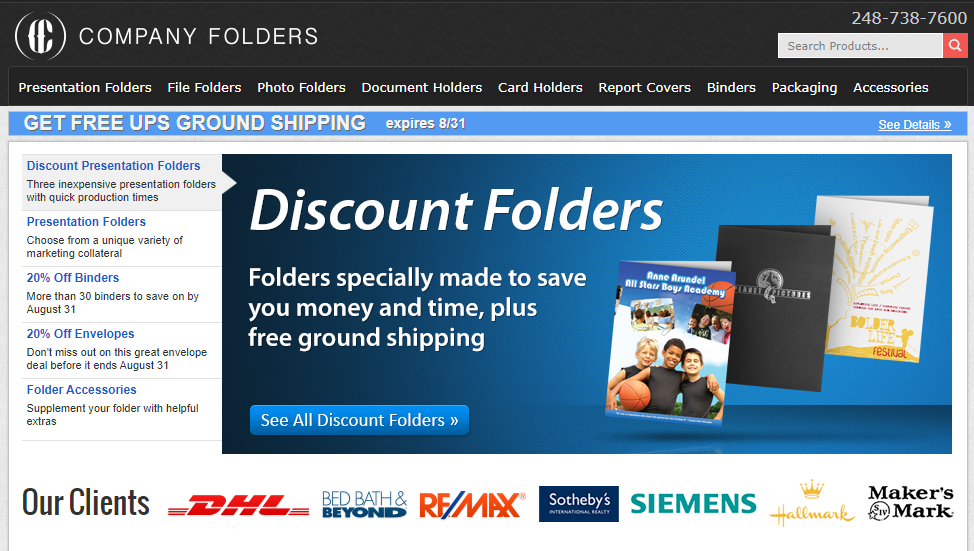
Task: Click the Siemens logo
Action: [693, 503]
